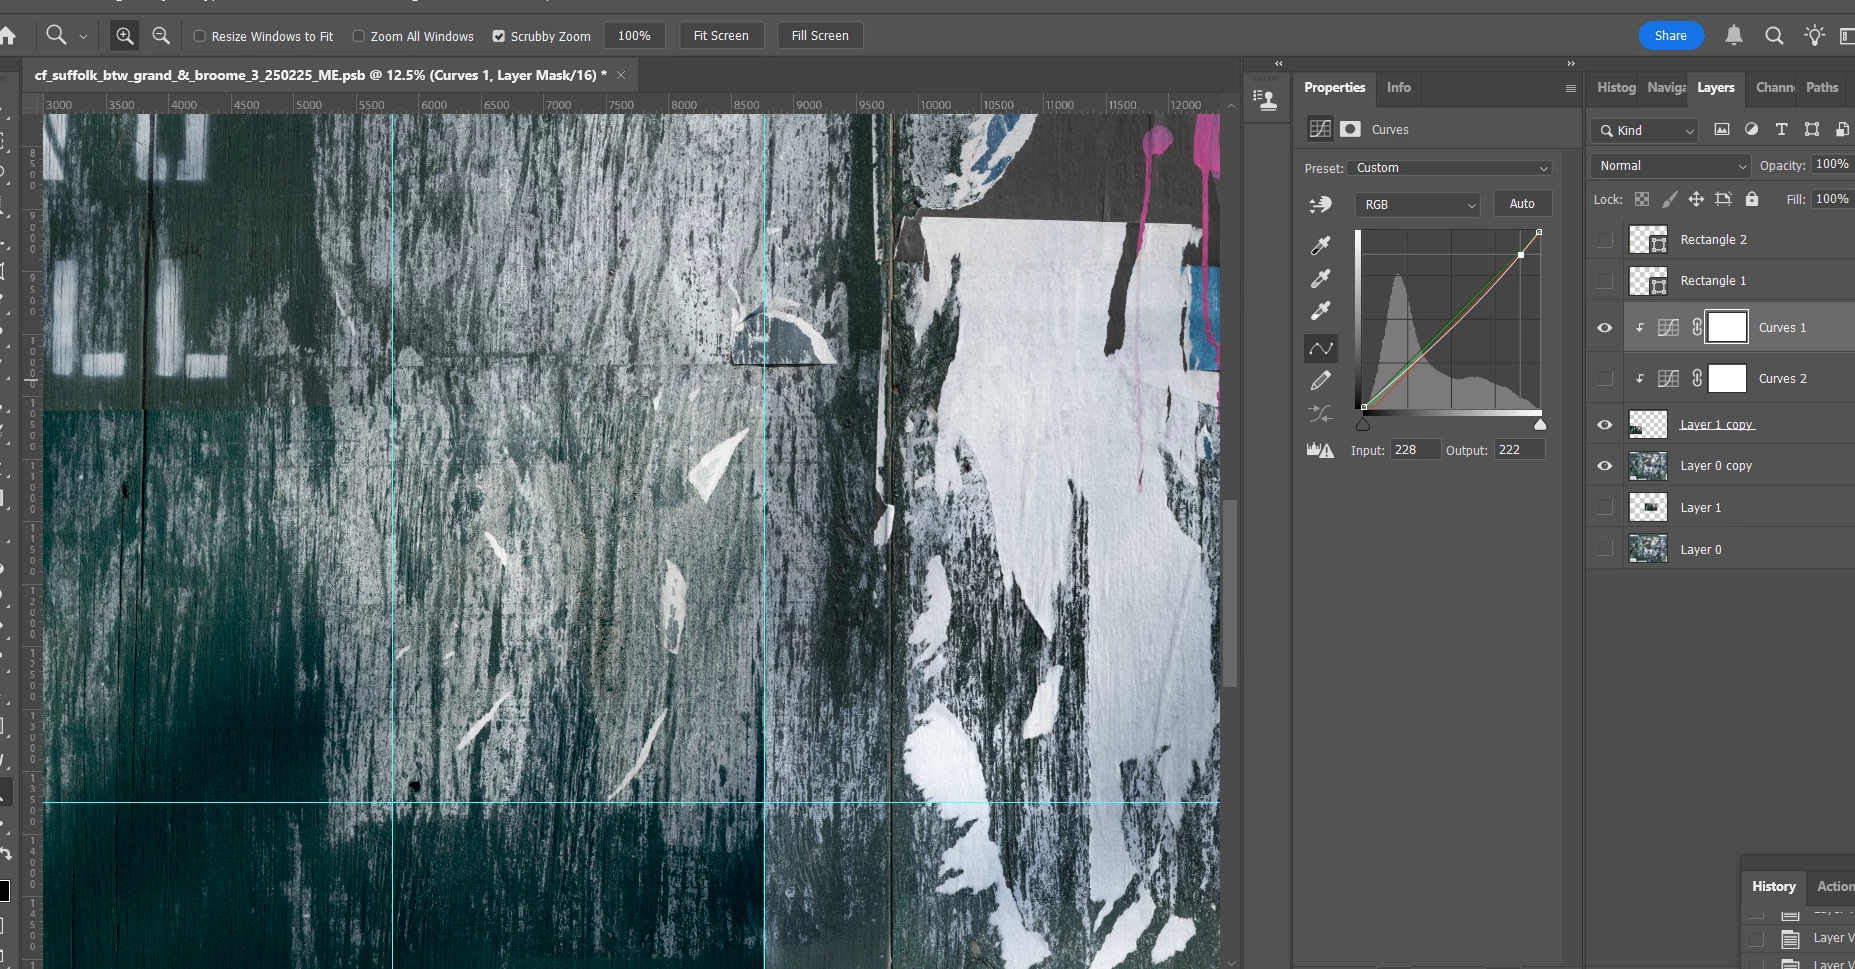The width and height of the screenshot is (1855, 969).
Task: Enable Zoom All Windows checkbox
Action: tap(358, 36)
